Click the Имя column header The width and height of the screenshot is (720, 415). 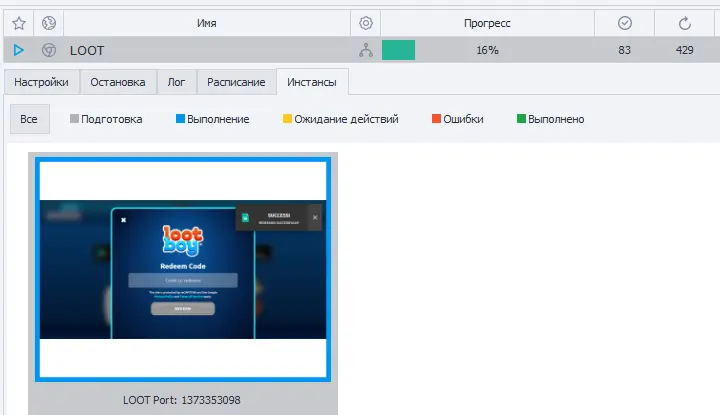pyautogui.click(x=207, y=23)
